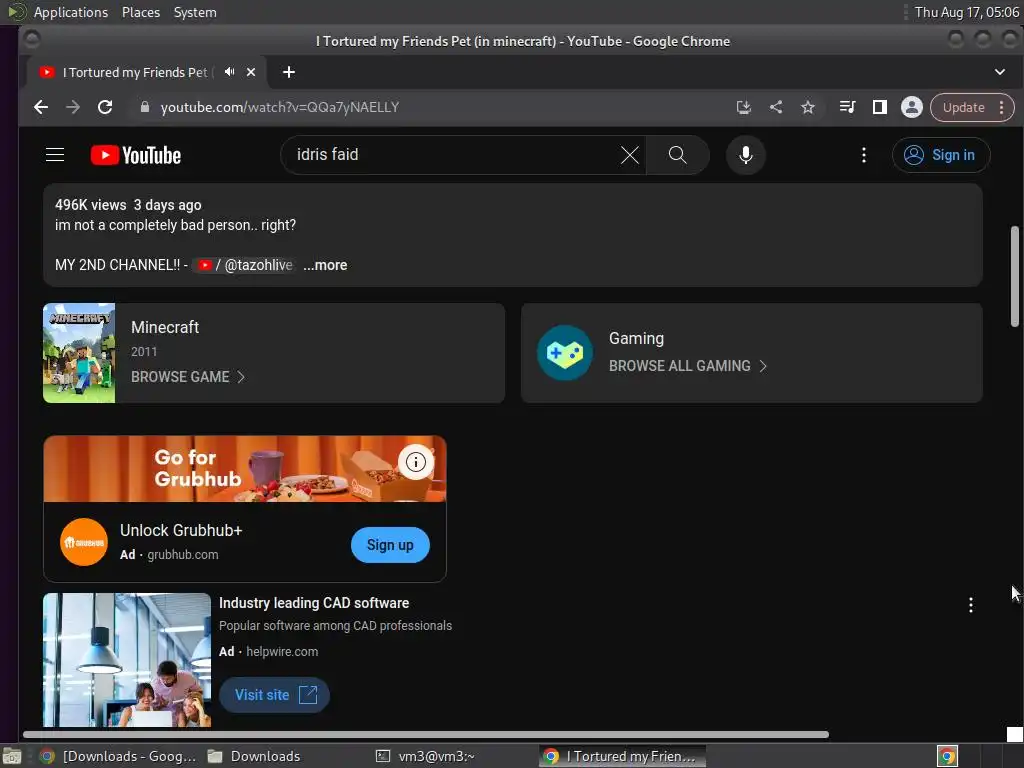Click the address bar URL

pyautogui.click(x=280, y=107)
